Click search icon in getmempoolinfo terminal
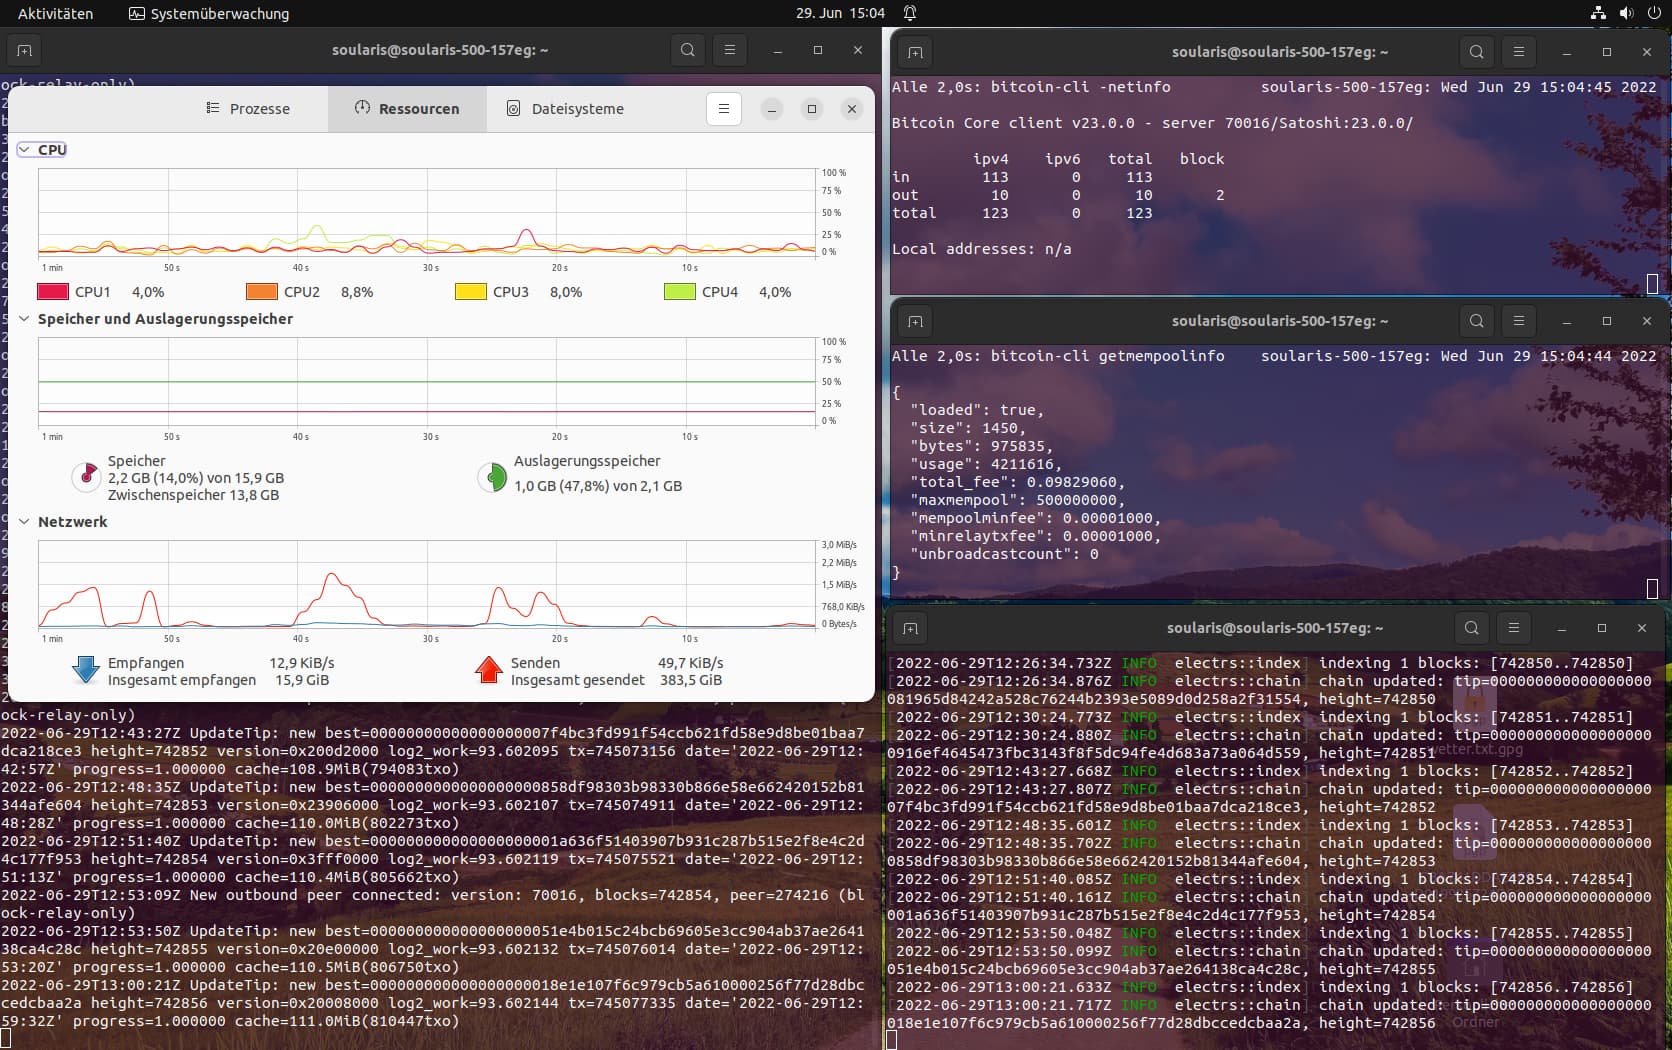1672x1050 pixels. pos(1477,321)
